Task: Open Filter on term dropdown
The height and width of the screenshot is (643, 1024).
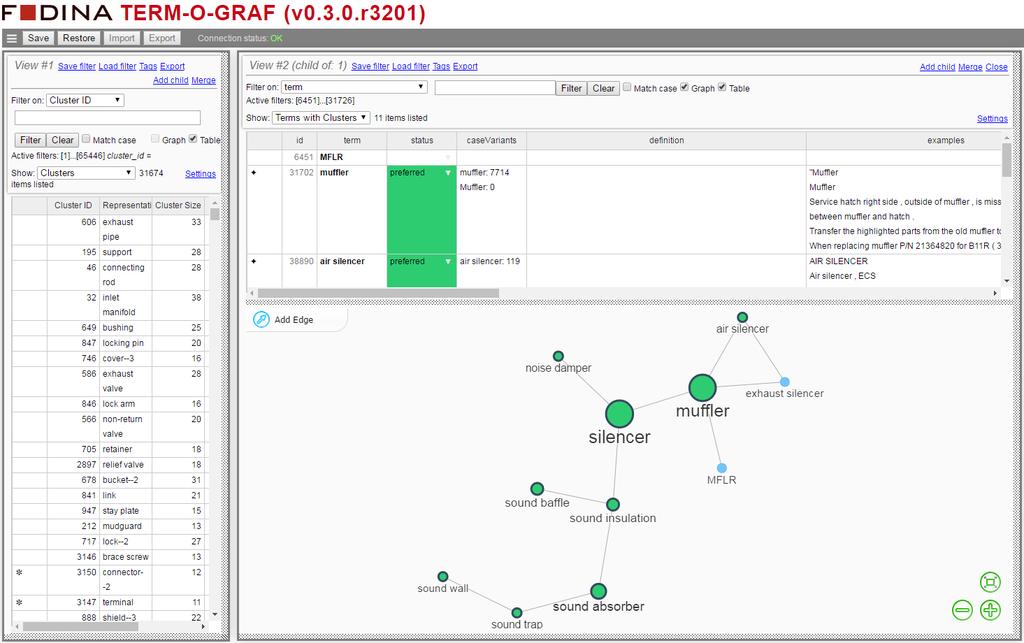Action: pyautogui.click(x=355, y=87)
